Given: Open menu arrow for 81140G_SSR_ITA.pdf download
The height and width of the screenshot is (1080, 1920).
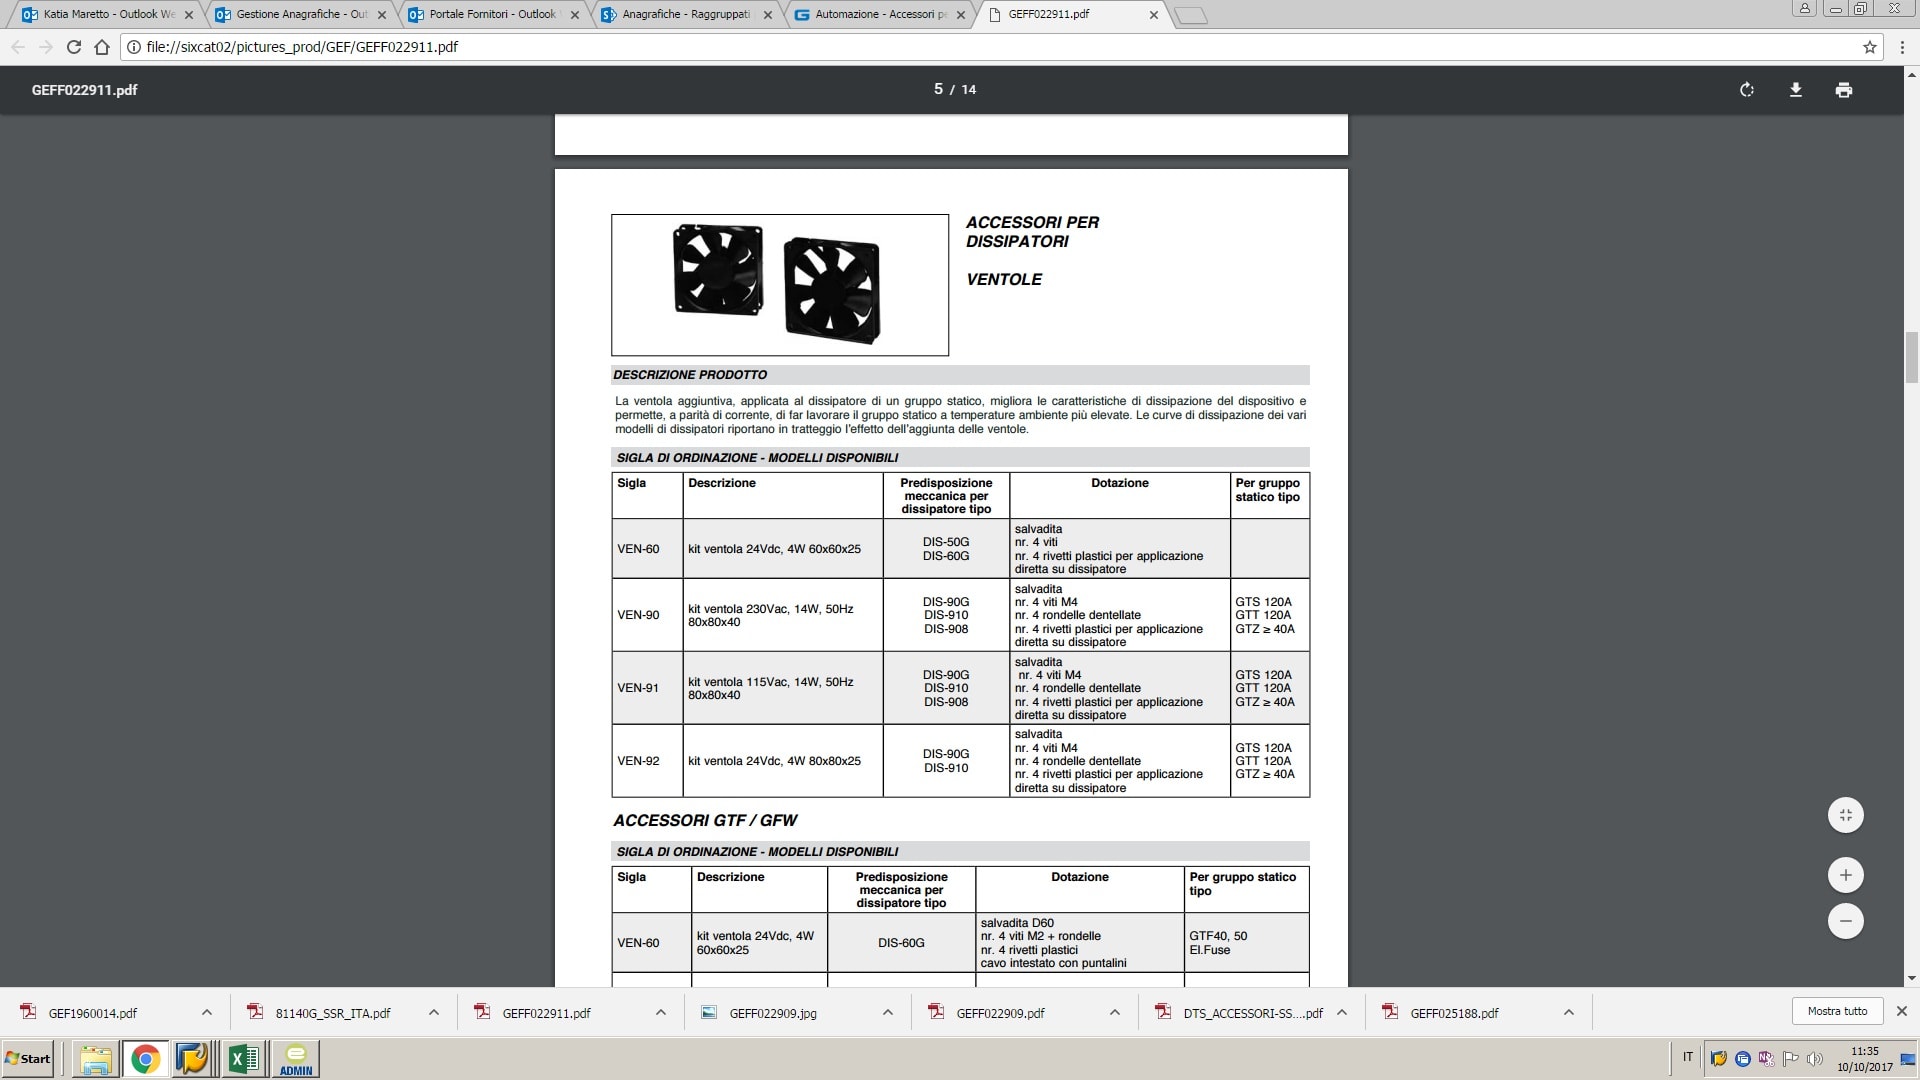Looking at the screenshot, I should click(434, 1012).
